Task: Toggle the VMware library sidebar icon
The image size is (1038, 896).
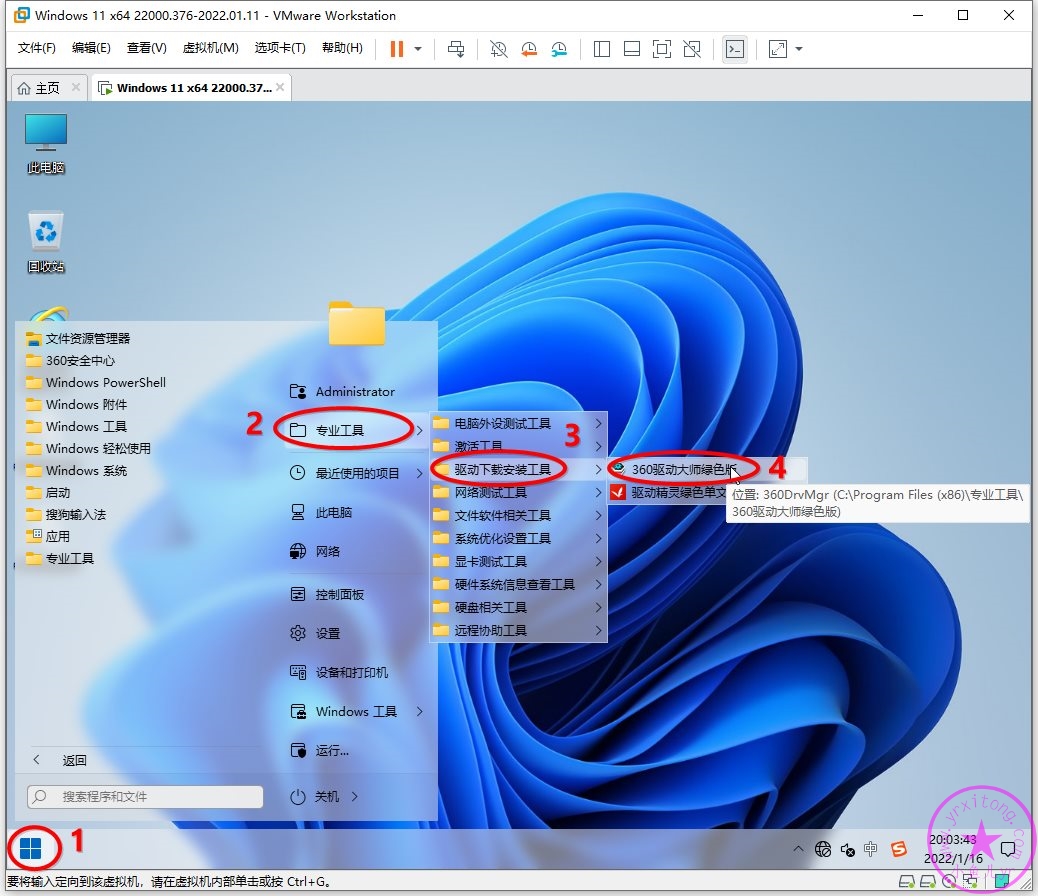Action: pos(602,49)
